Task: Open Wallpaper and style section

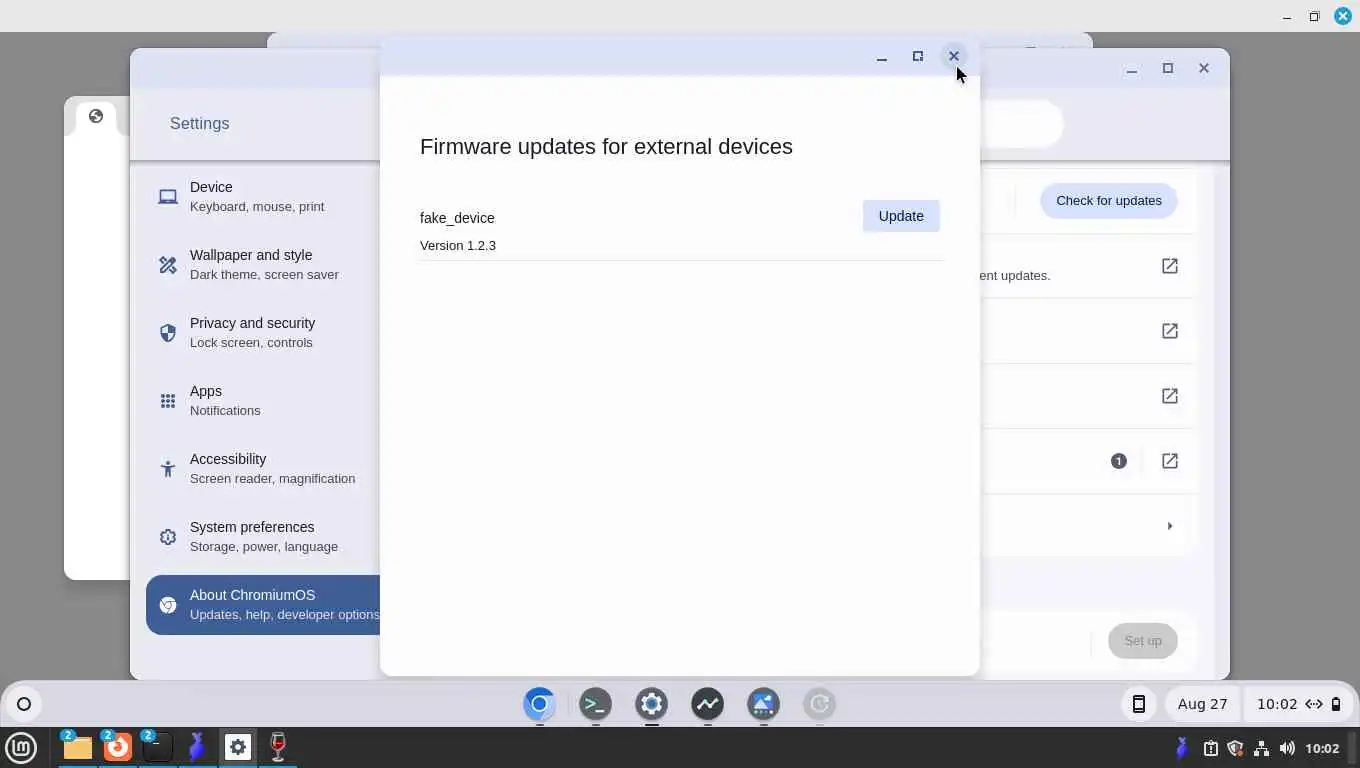Action: pyautogui.click(x=262, y=264)
